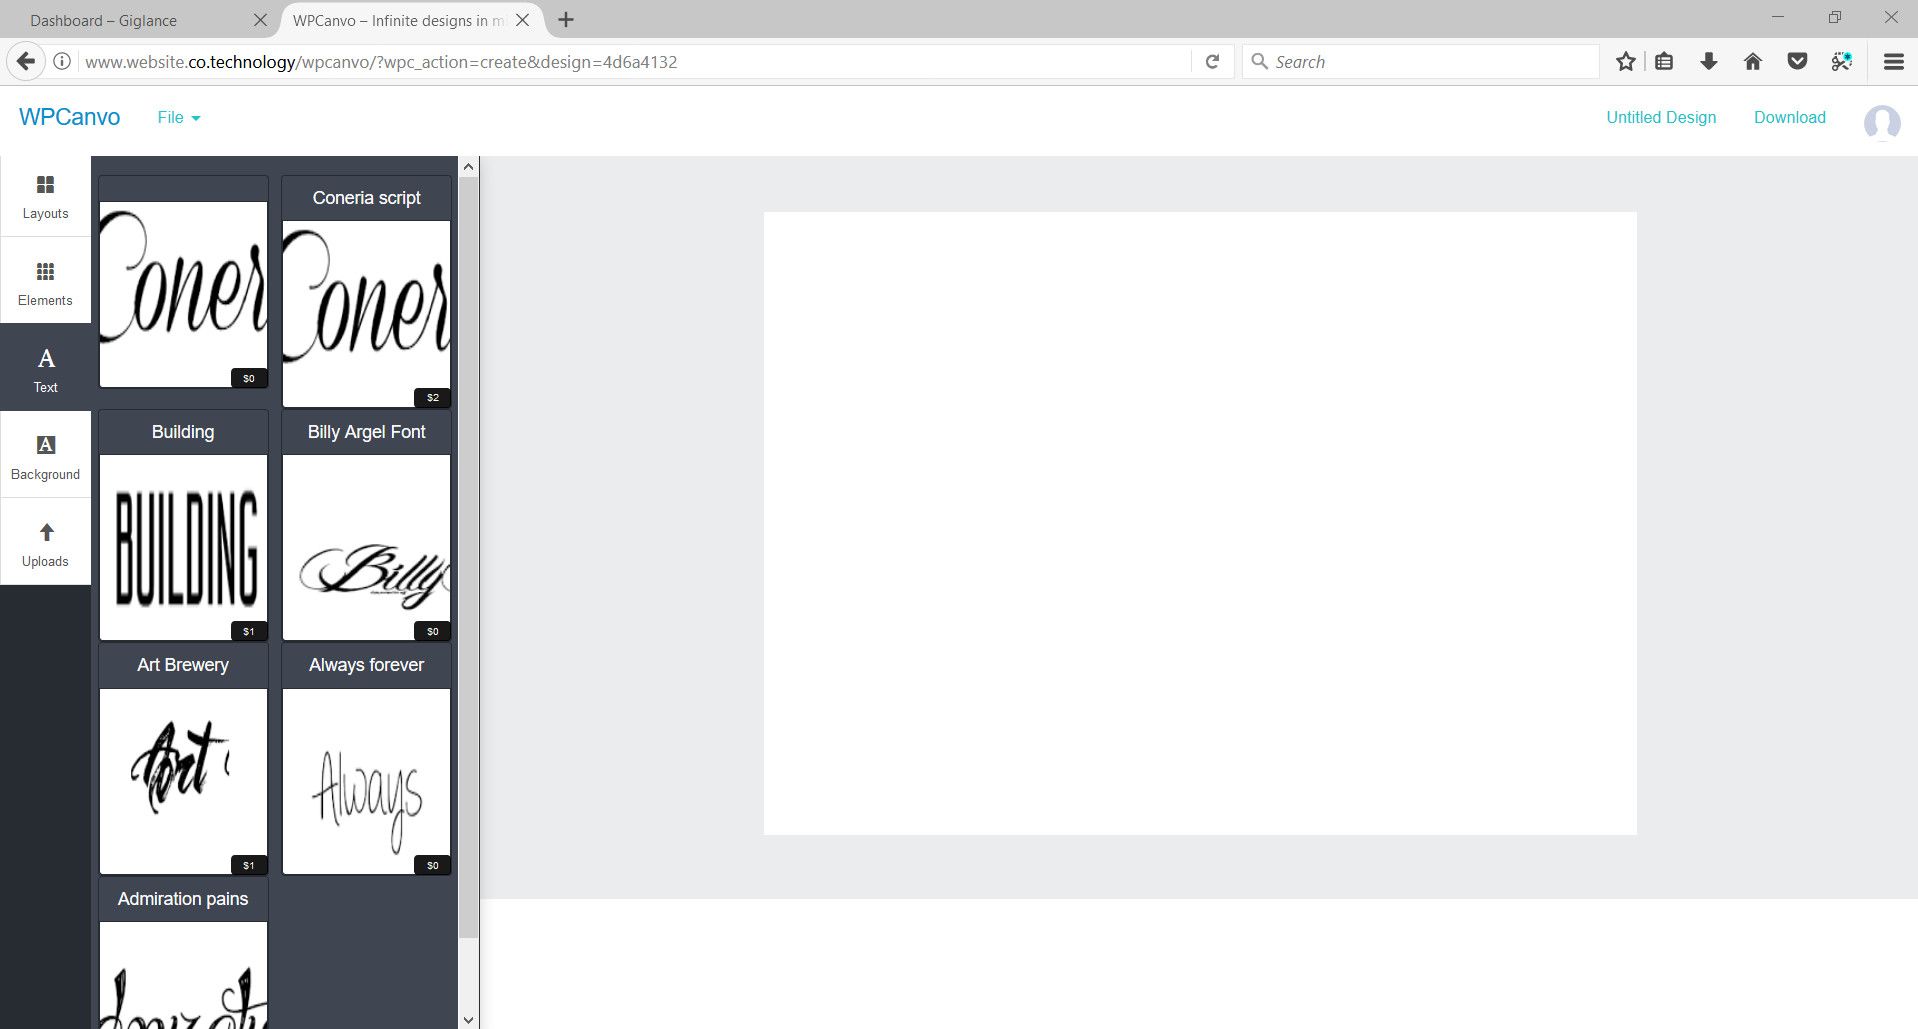
Task: Click the WPCanvo logo link
Action: (69, 117)
